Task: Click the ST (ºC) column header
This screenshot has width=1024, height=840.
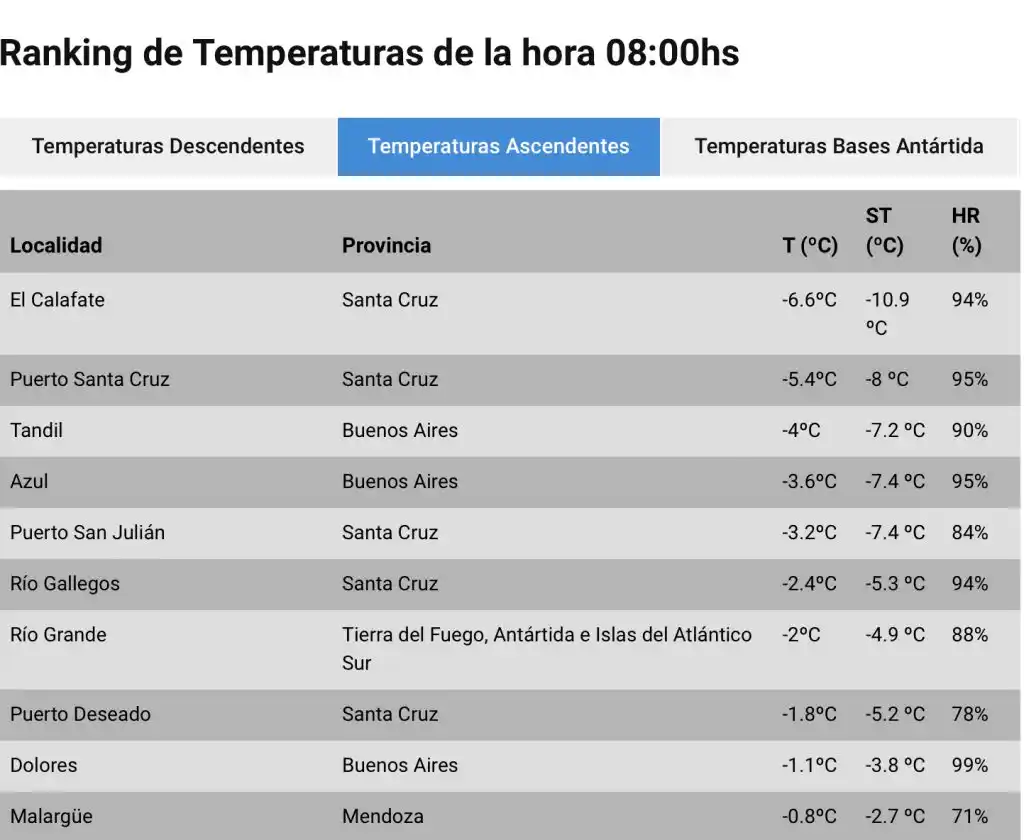Action: (x=884, y=231)
